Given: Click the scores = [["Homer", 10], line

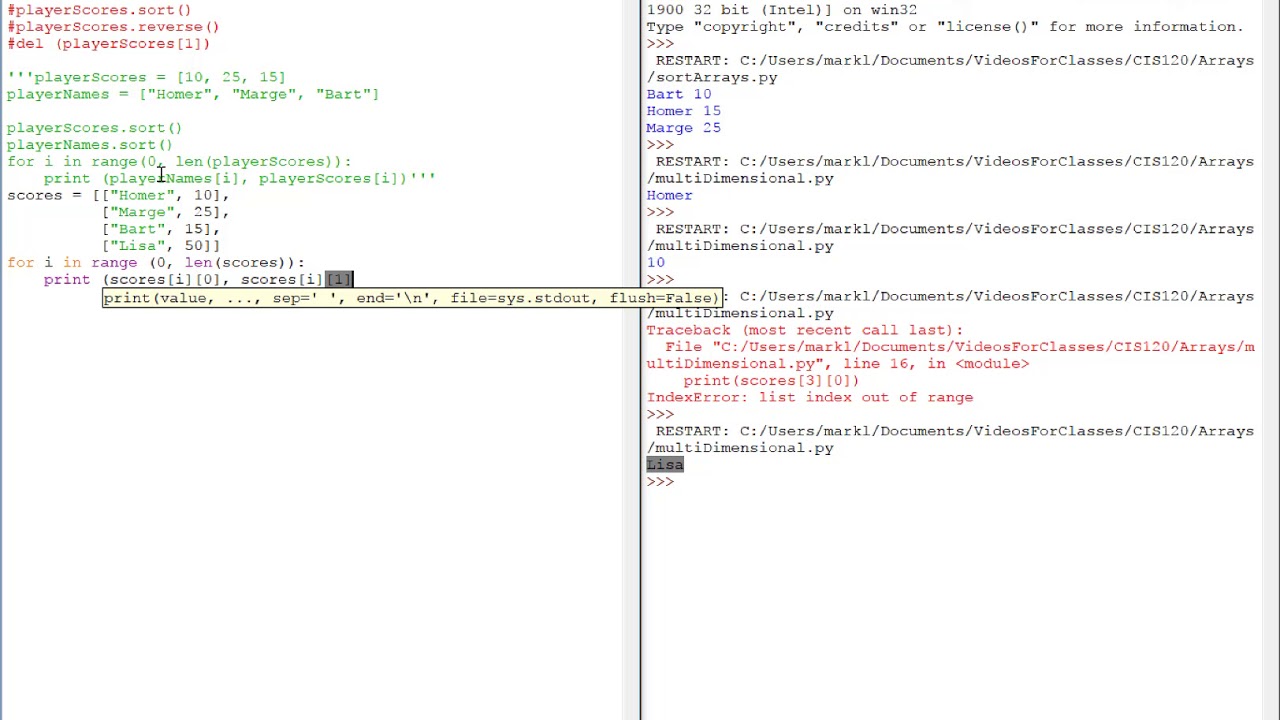Looking at the screenshot, I should click(x=118, y=196).
